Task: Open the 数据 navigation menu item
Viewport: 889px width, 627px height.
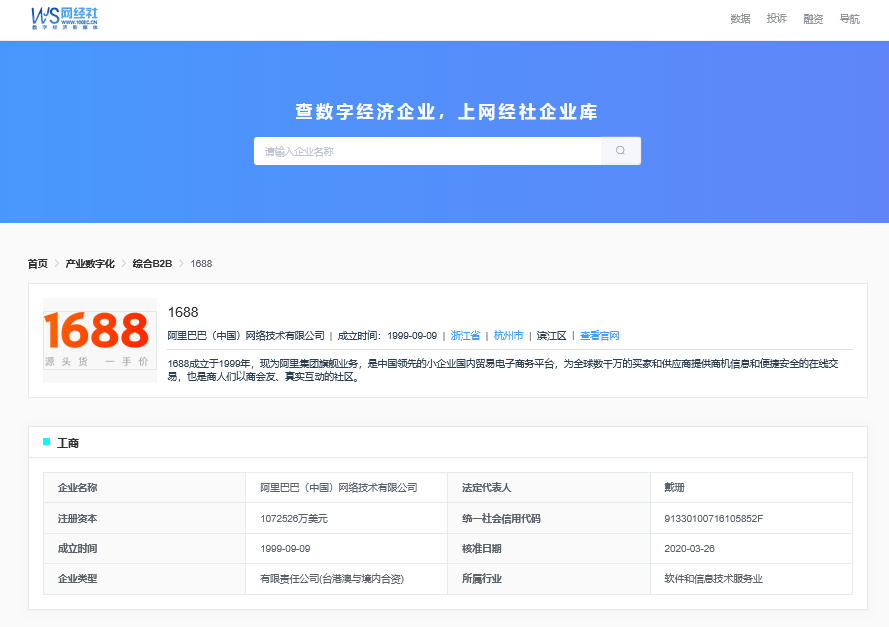Action: tap(740, 19)
